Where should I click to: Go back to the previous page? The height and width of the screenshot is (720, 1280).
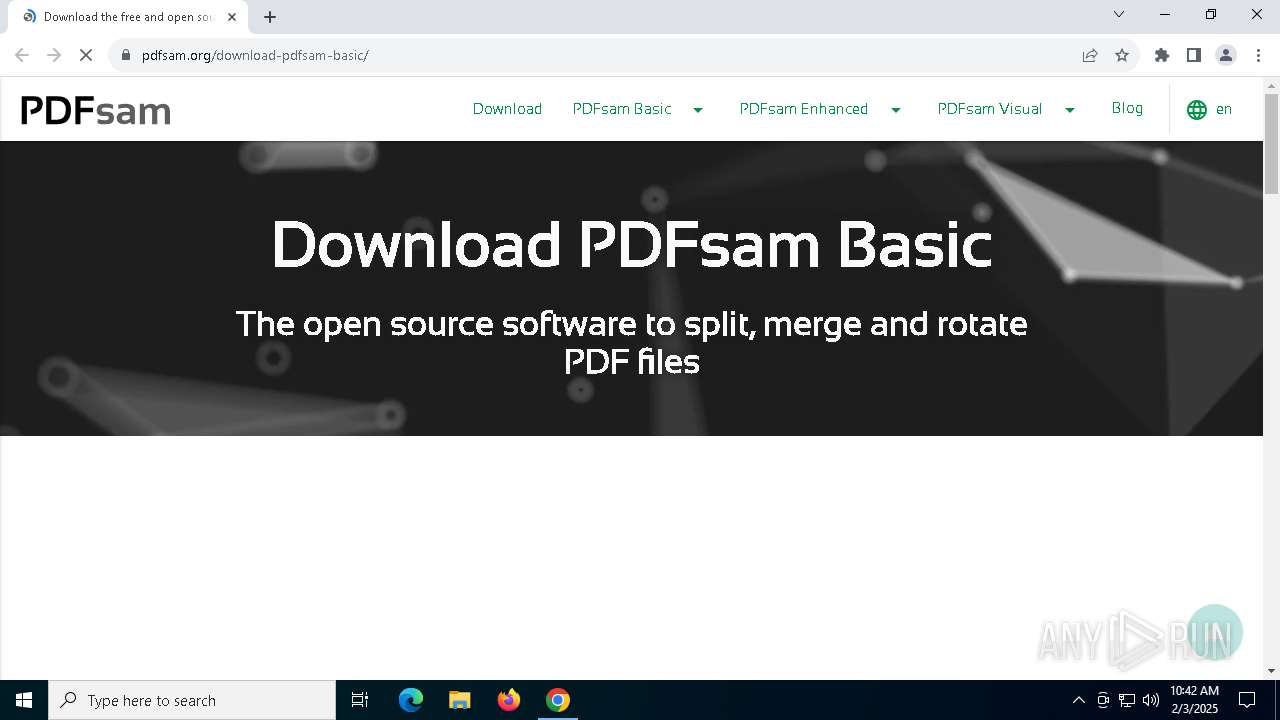[x=22, y=55]
